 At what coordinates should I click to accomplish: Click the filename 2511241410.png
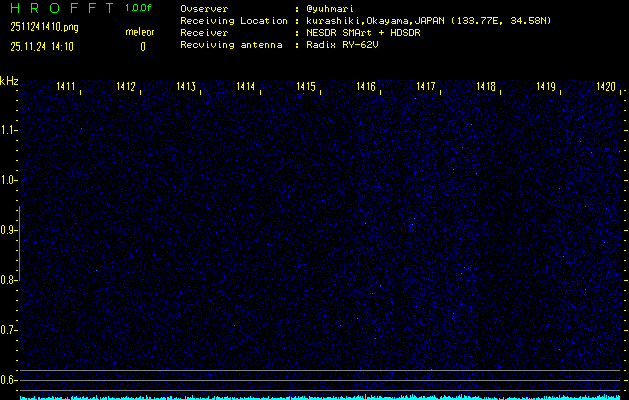pyautogui.click(x=42, y=28)
